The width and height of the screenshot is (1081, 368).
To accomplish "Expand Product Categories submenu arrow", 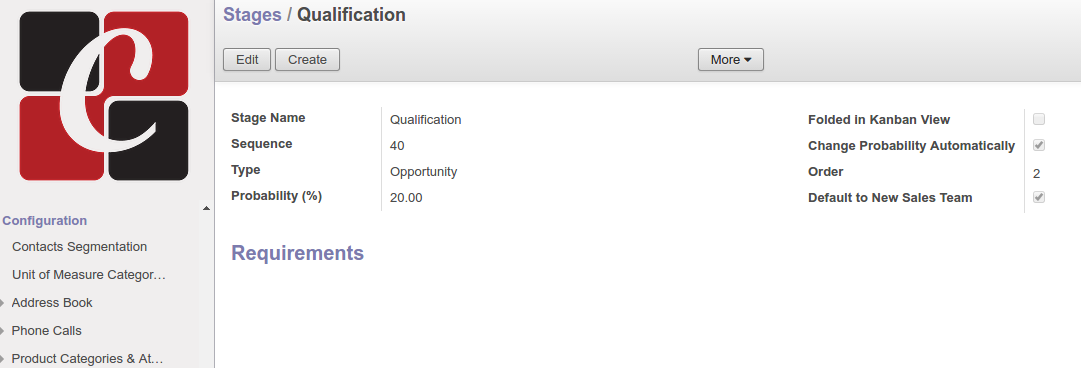I will 3,359.
